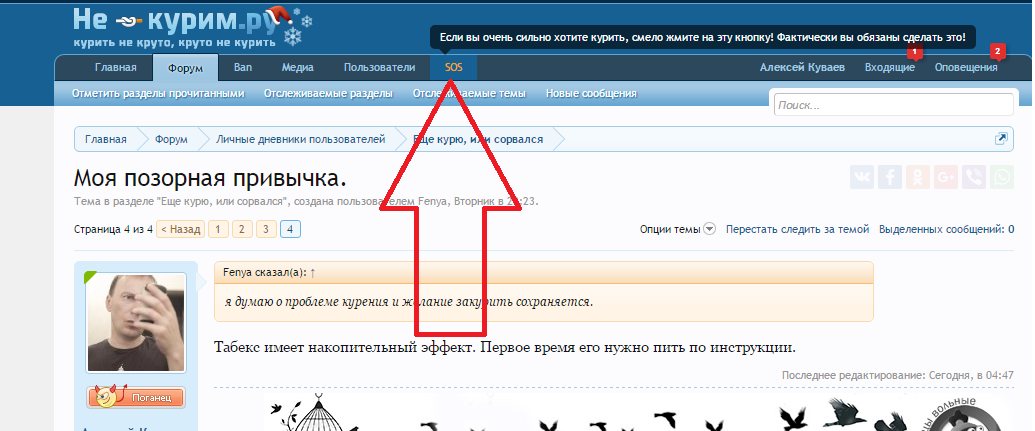The height and width of the screenshot is (431, 1035).
Task: Open Отслеживаемые разделы
Action: (328, 94)
